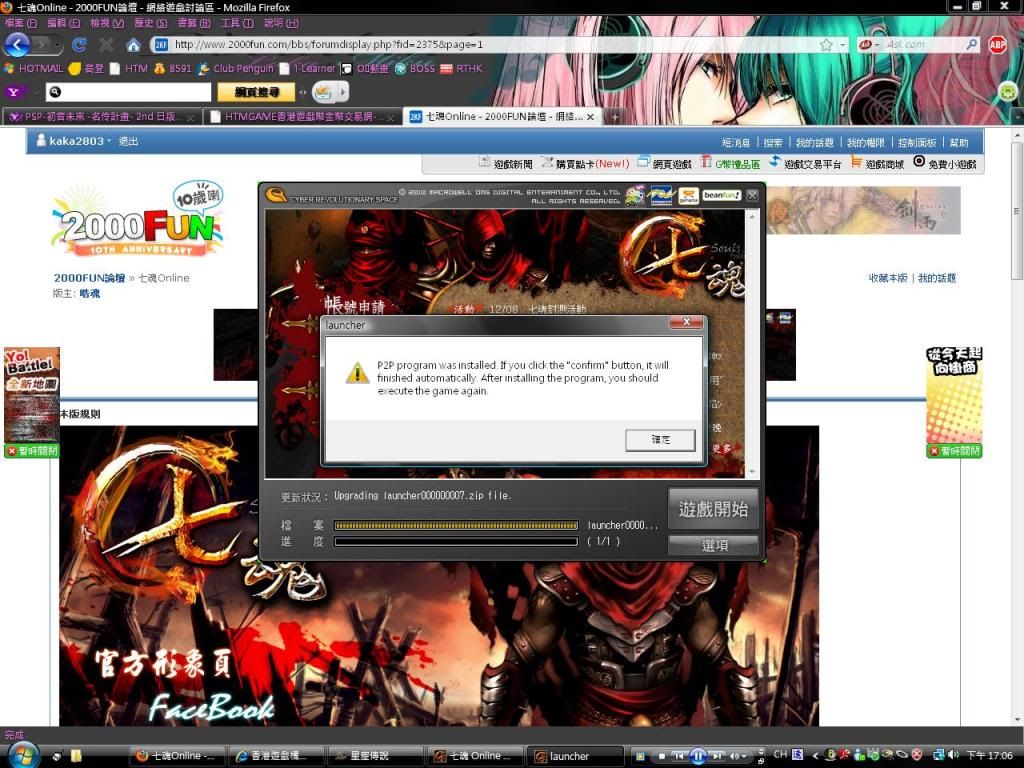The image size is (1024, 768).
Task: Expand the Ask.com search engine dropdown
Action: pyautogui.click(x=868, y=45)
